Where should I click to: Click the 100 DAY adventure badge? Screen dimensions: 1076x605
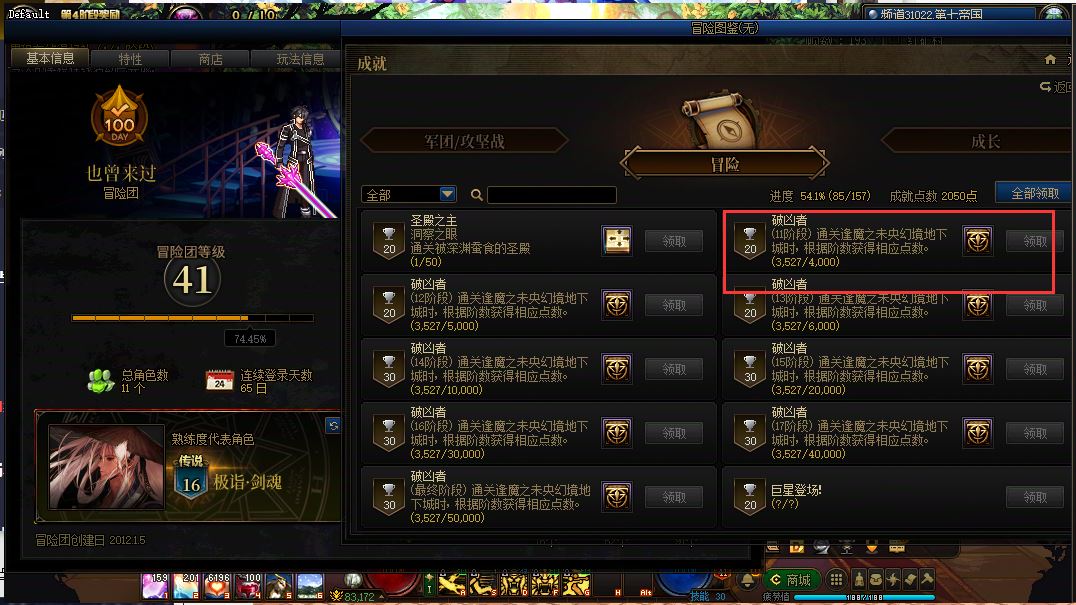(x=119, y=116)
